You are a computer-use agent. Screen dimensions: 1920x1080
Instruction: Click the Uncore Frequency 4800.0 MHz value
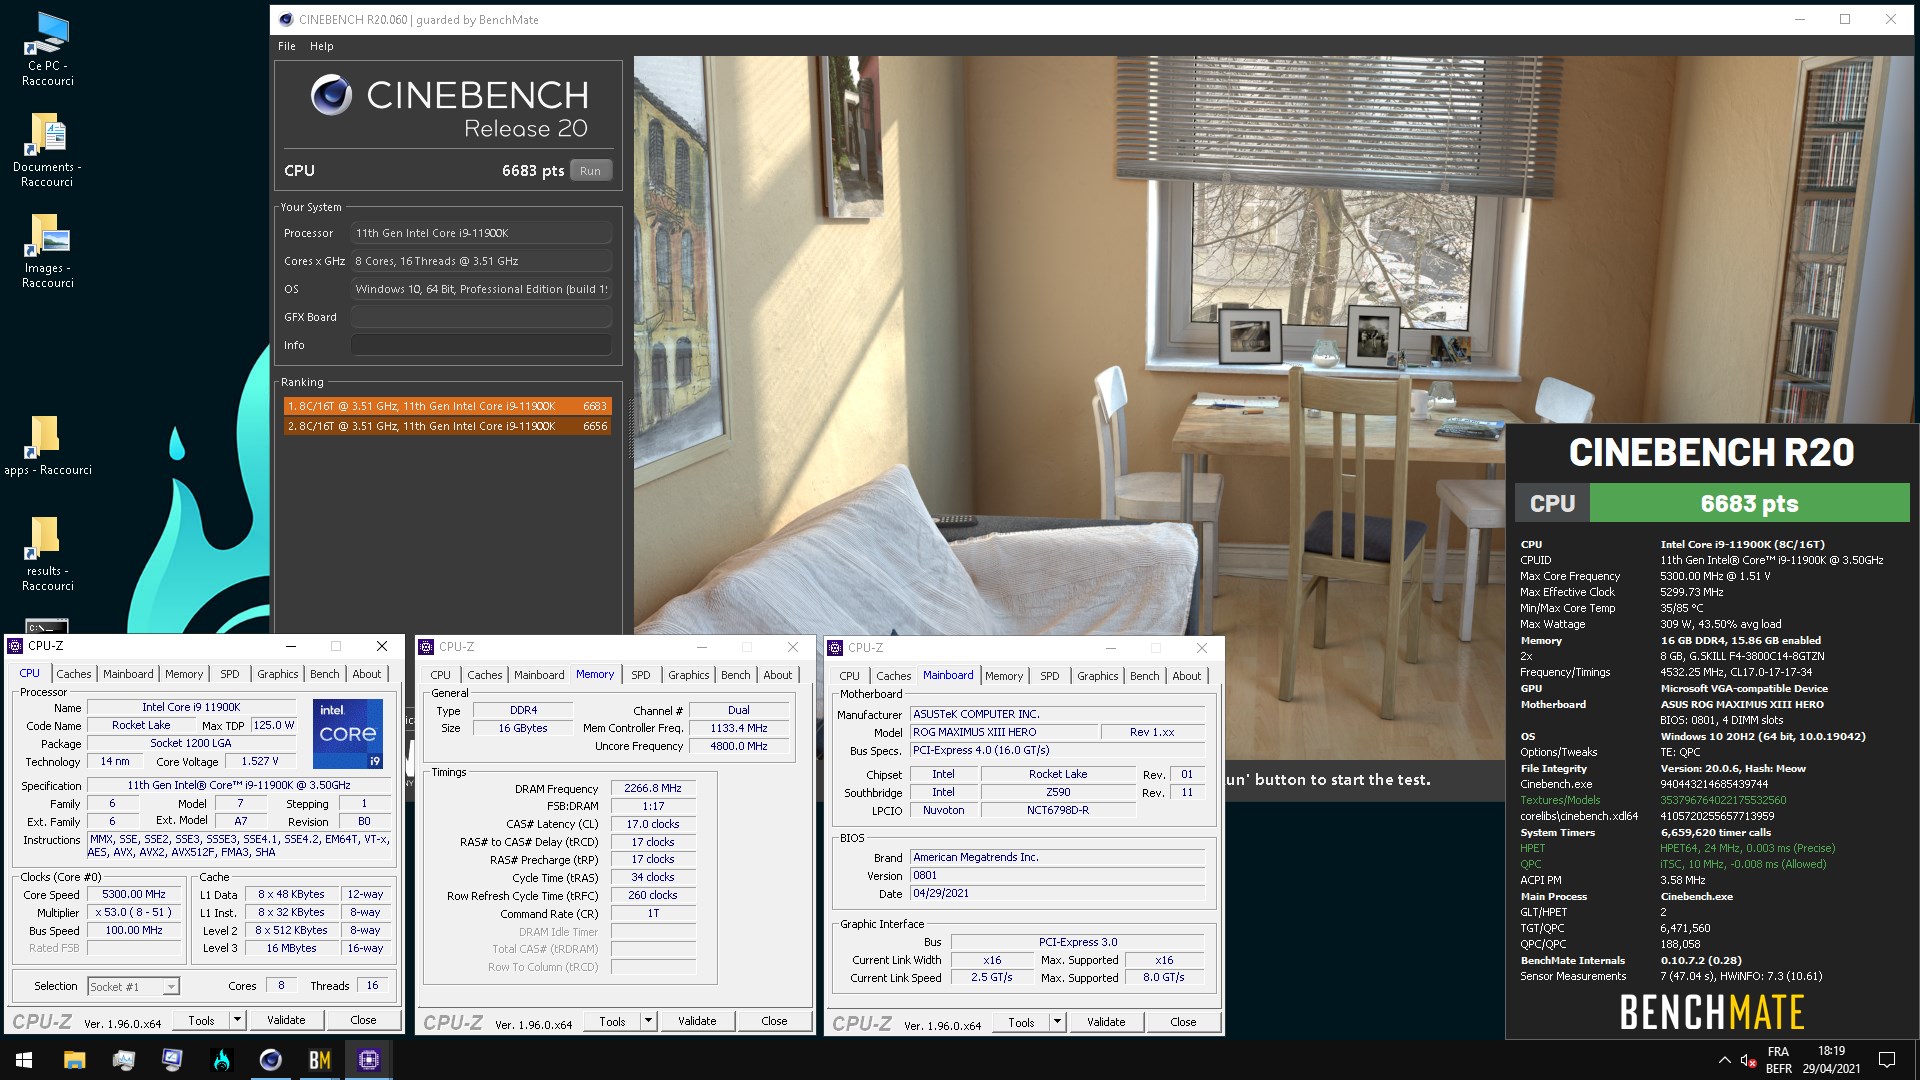point(739,746)
